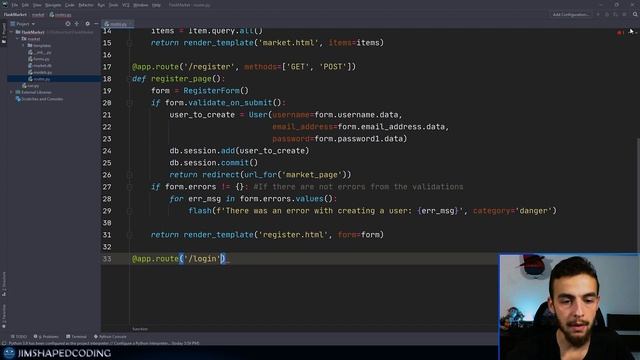Click 'market.html' string on line 15
Image resolution: width=640 pixels, height=360 pixels.
pos(288,43)
